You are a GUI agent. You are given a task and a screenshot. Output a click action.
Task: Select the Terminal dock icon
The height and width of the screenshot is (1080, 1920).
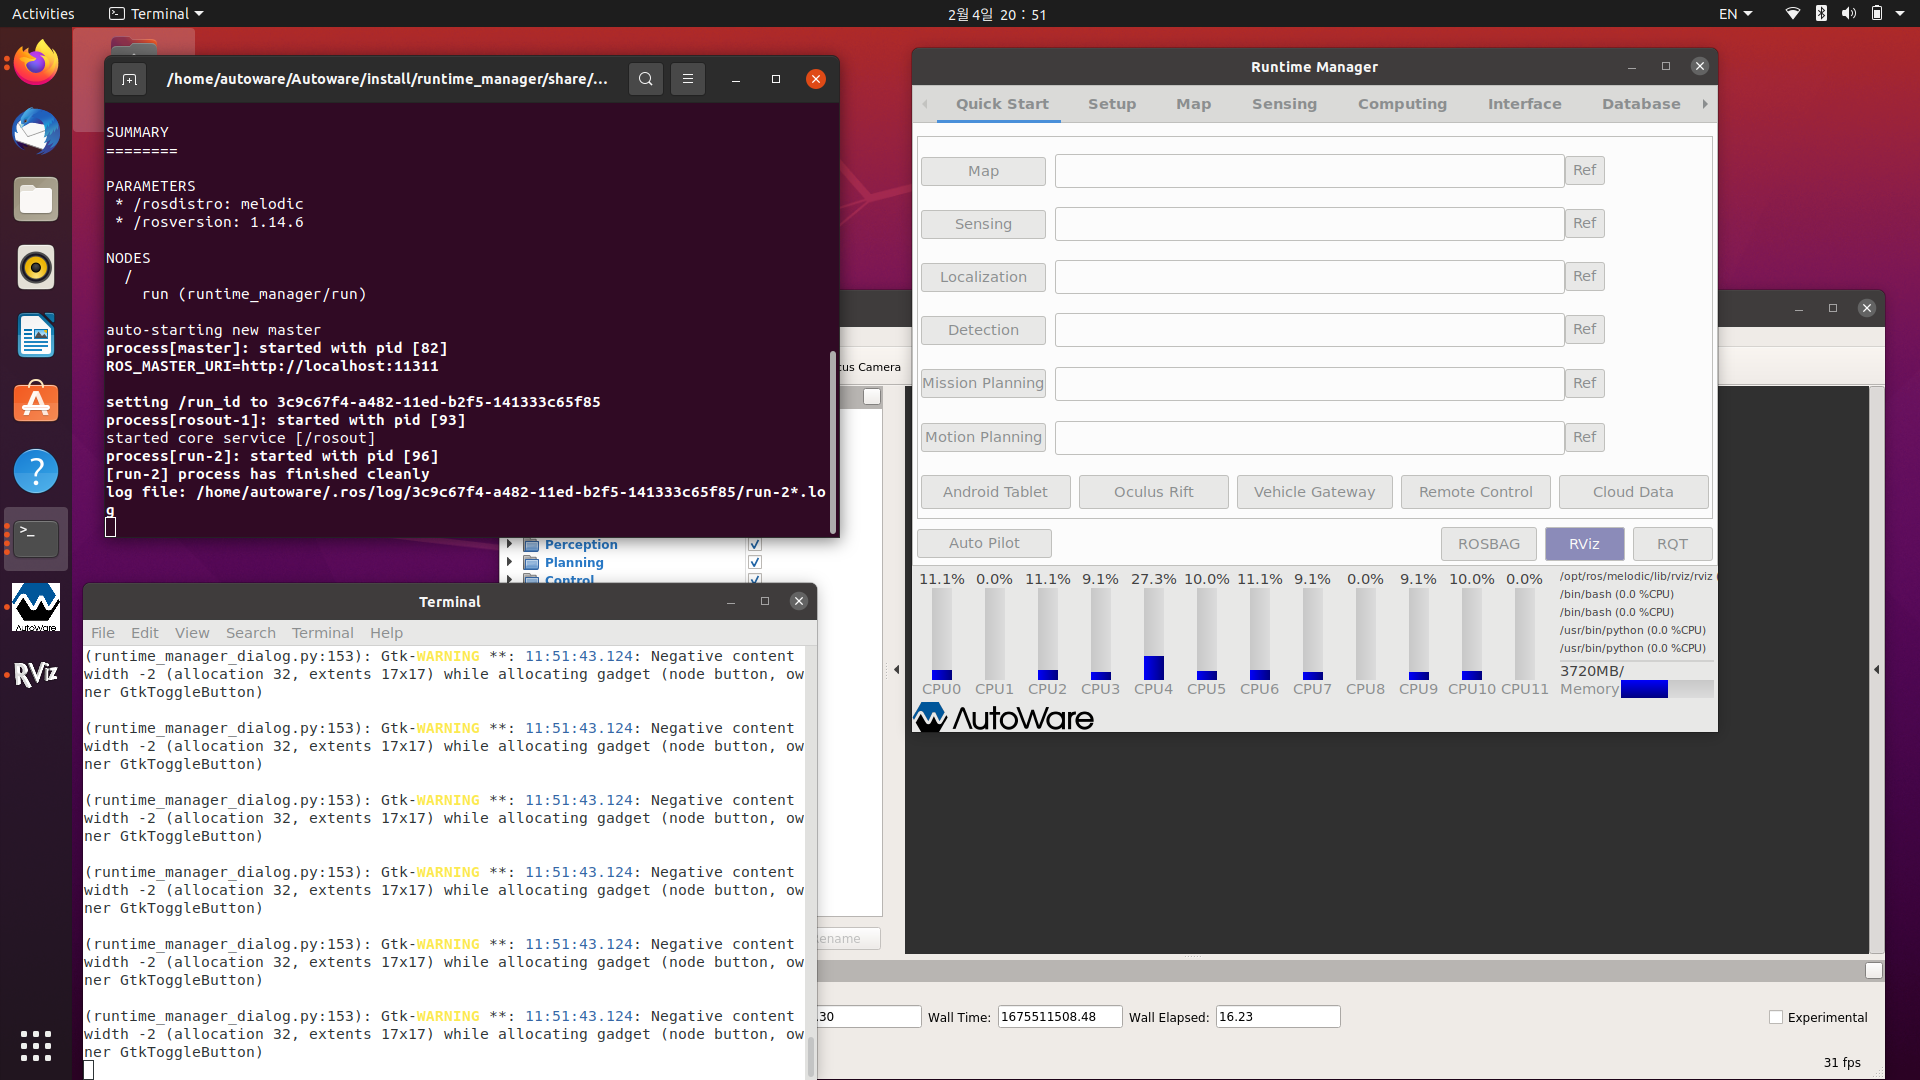(36, 539)
